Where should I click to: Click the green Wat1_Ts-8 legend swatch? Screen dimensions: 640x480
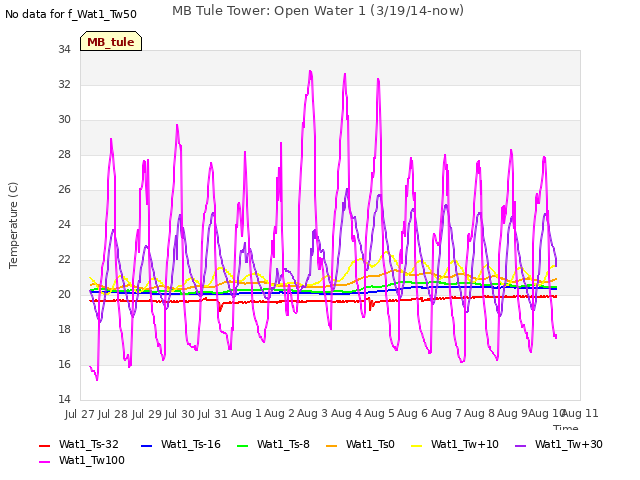[242, 446]
